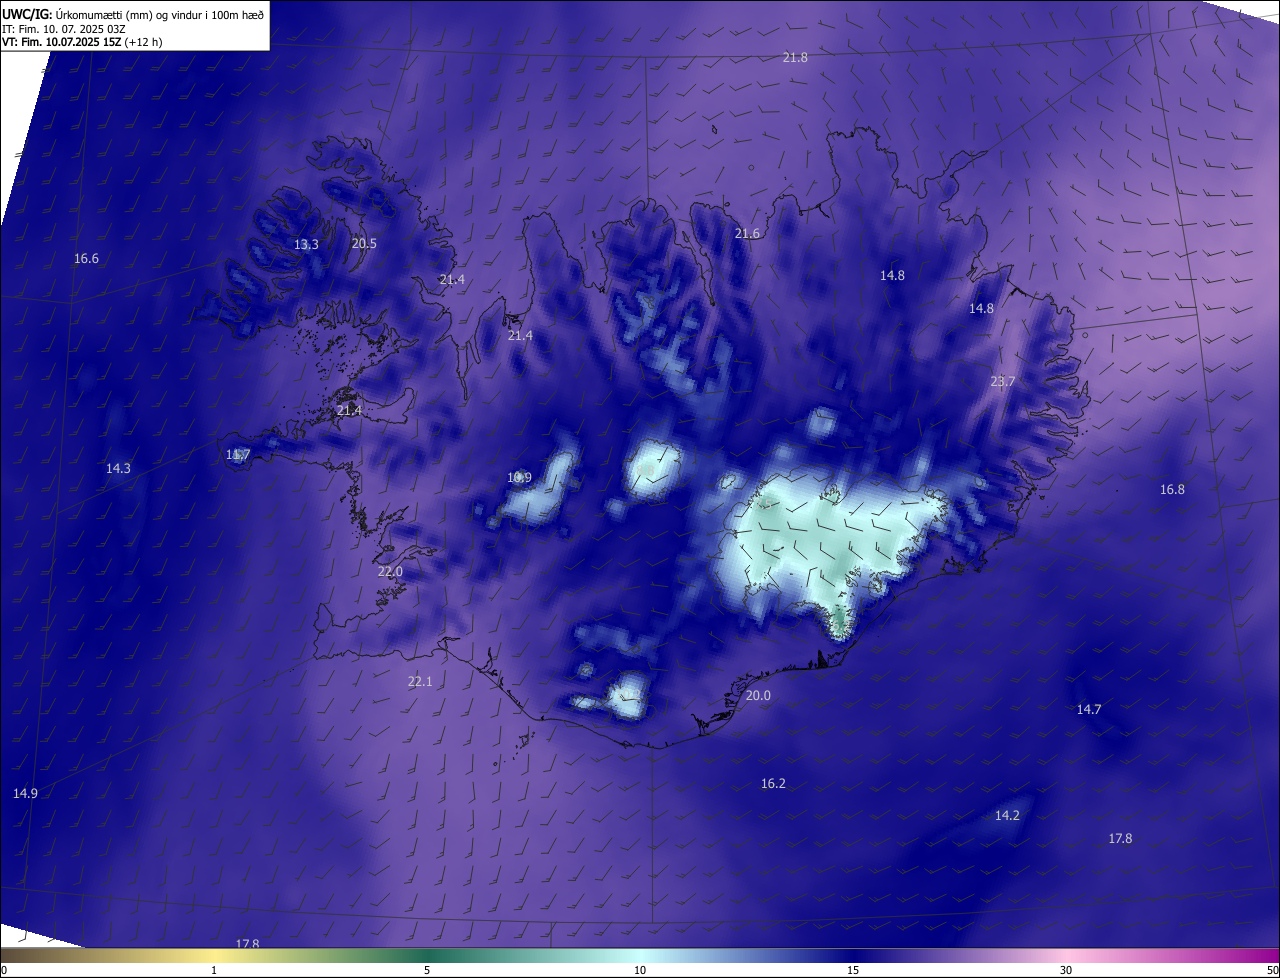
Task: Click the 22.0 value label
Action: point(390,572)
